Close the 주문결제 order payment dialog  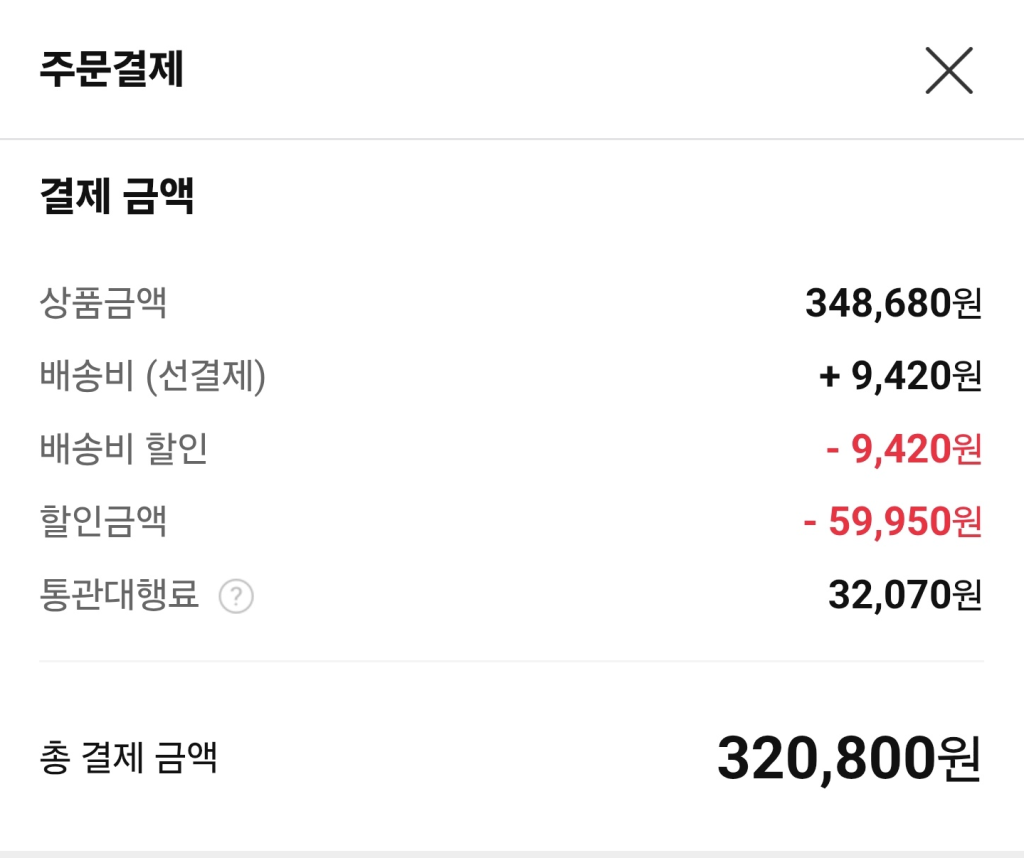[948, 71]
